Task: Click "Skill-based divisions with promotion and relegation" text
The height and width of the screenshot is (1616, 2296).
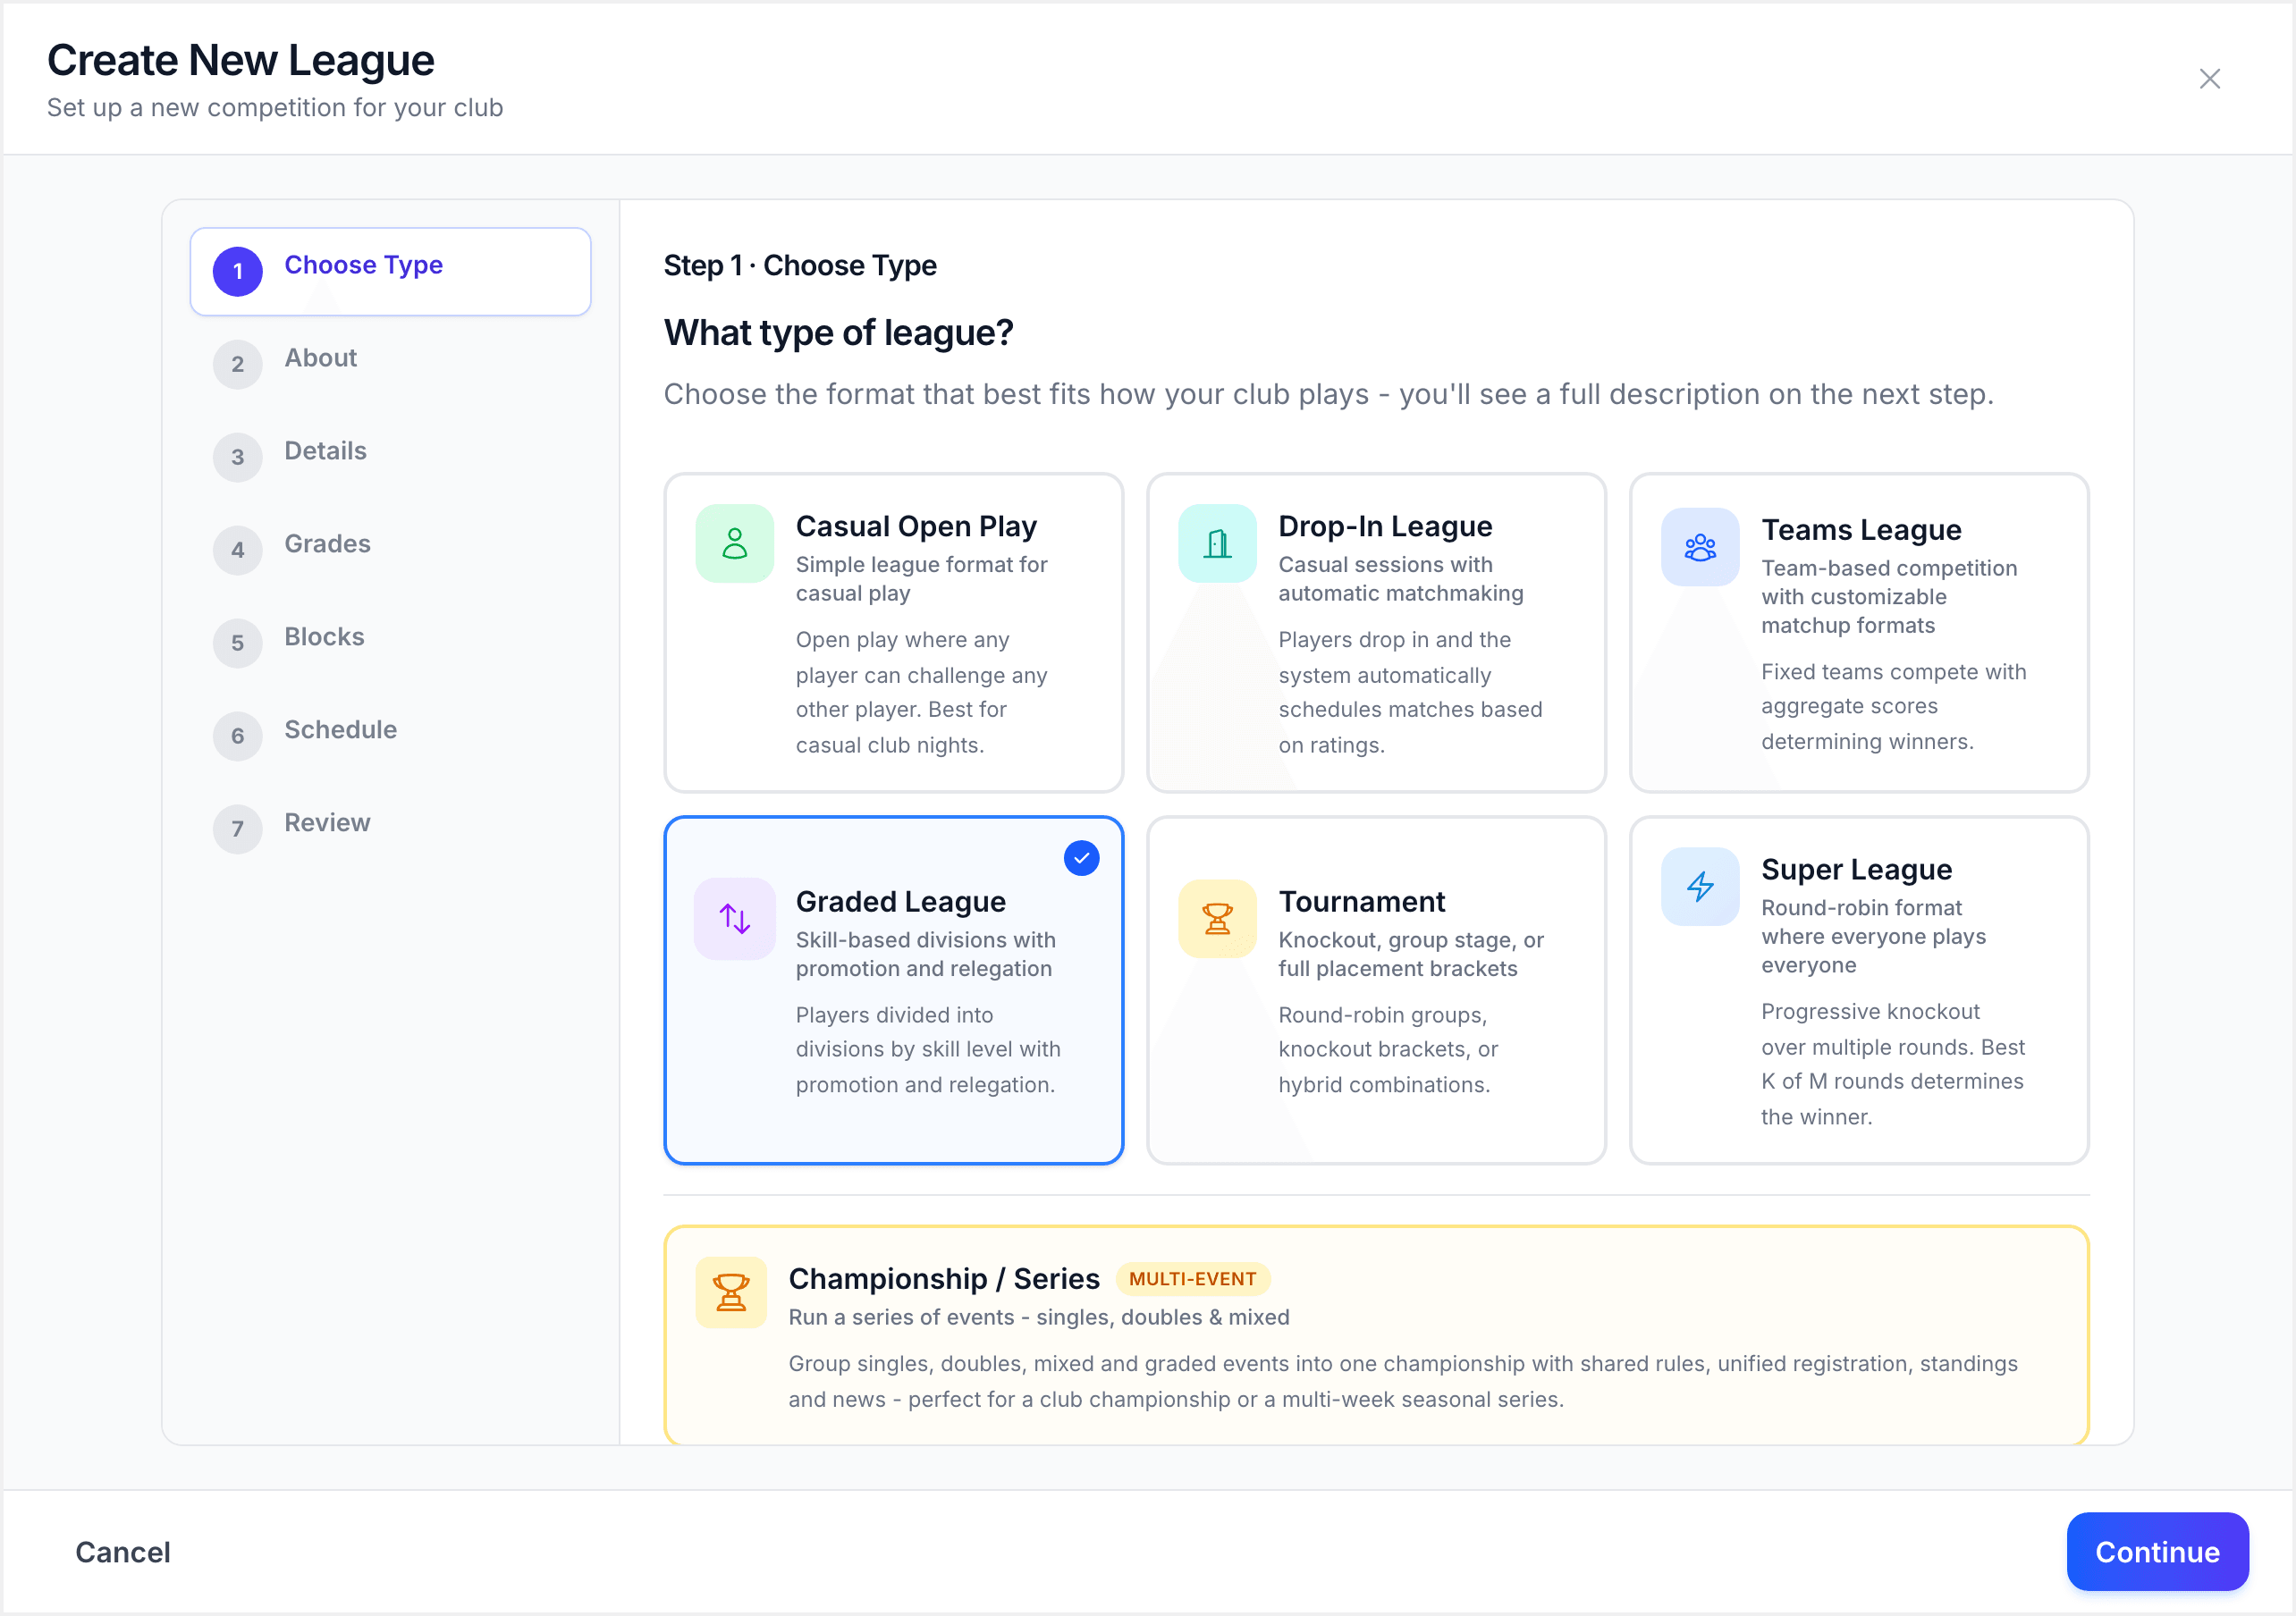Action: pyautogui.click(x=925, y=954)
